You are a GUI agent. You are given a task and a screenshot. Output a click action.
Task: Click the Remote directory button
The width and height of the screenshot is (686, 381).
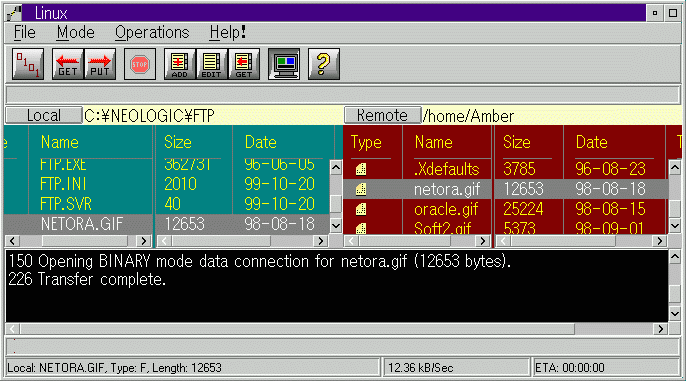[x=382, y=115]
